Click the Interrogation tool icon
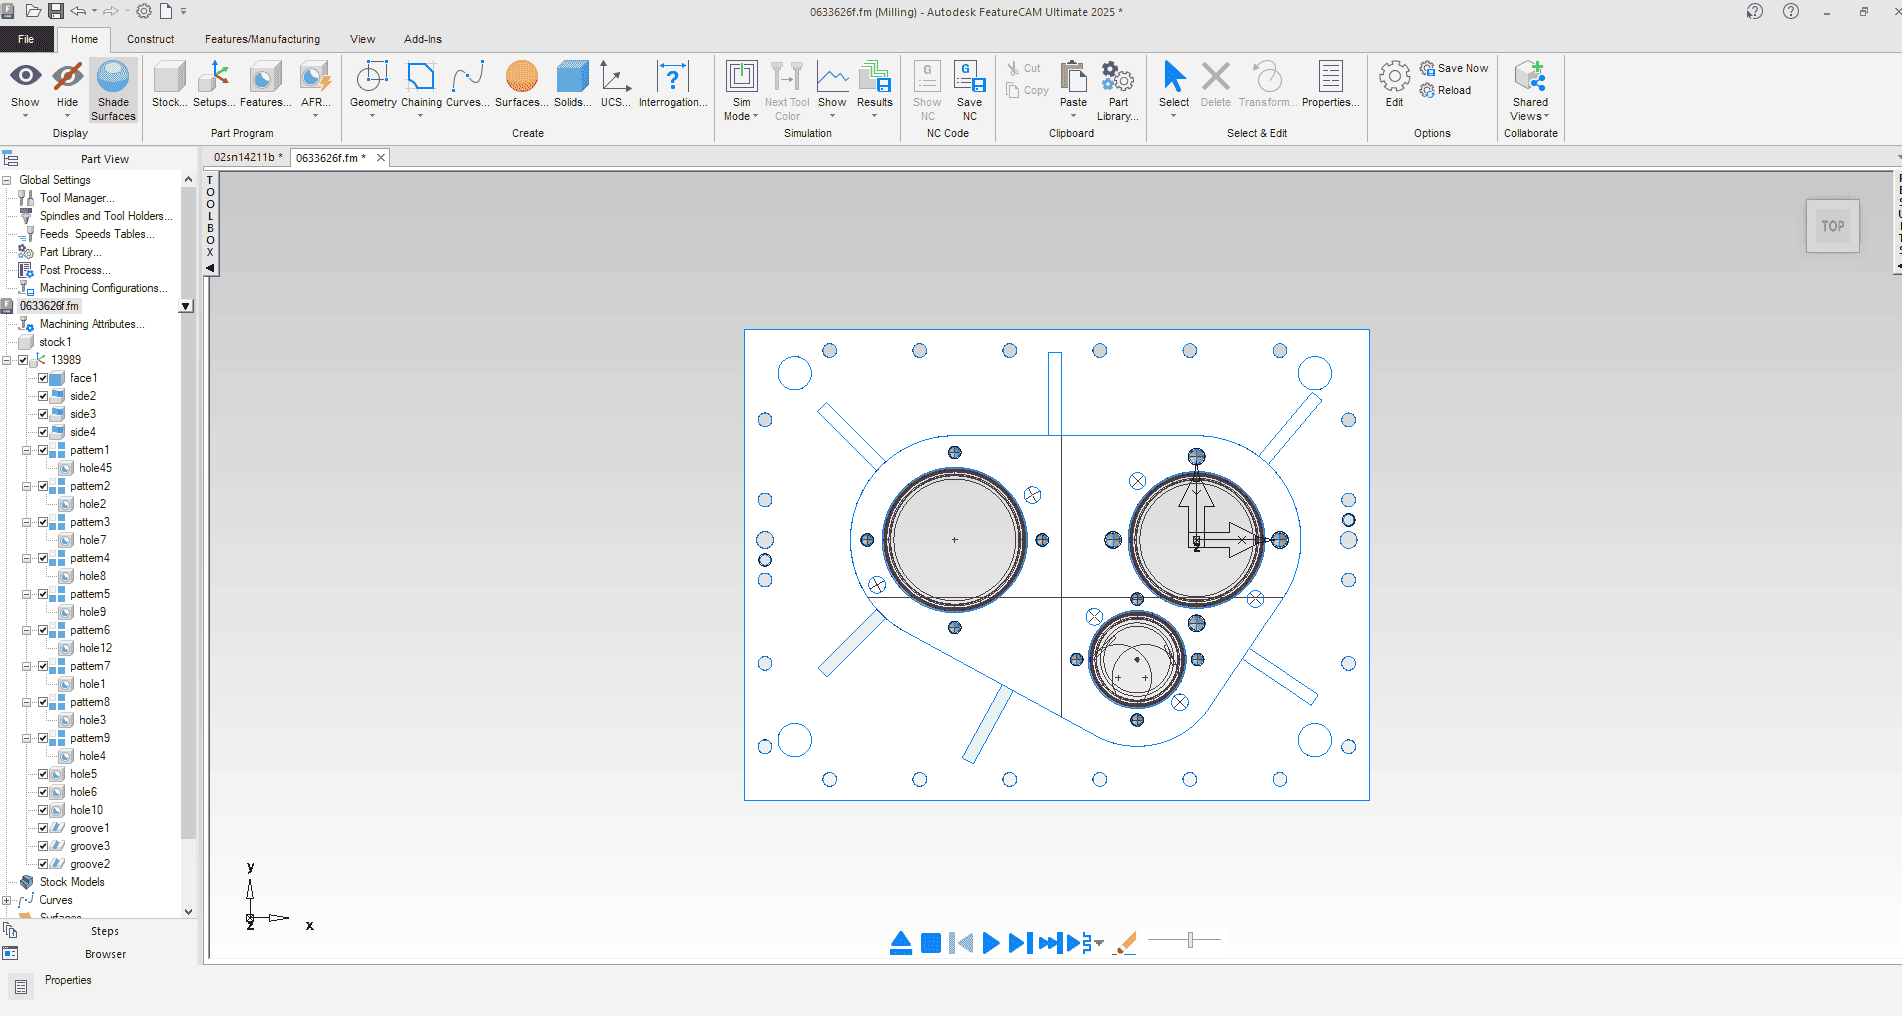 (672, 78)
